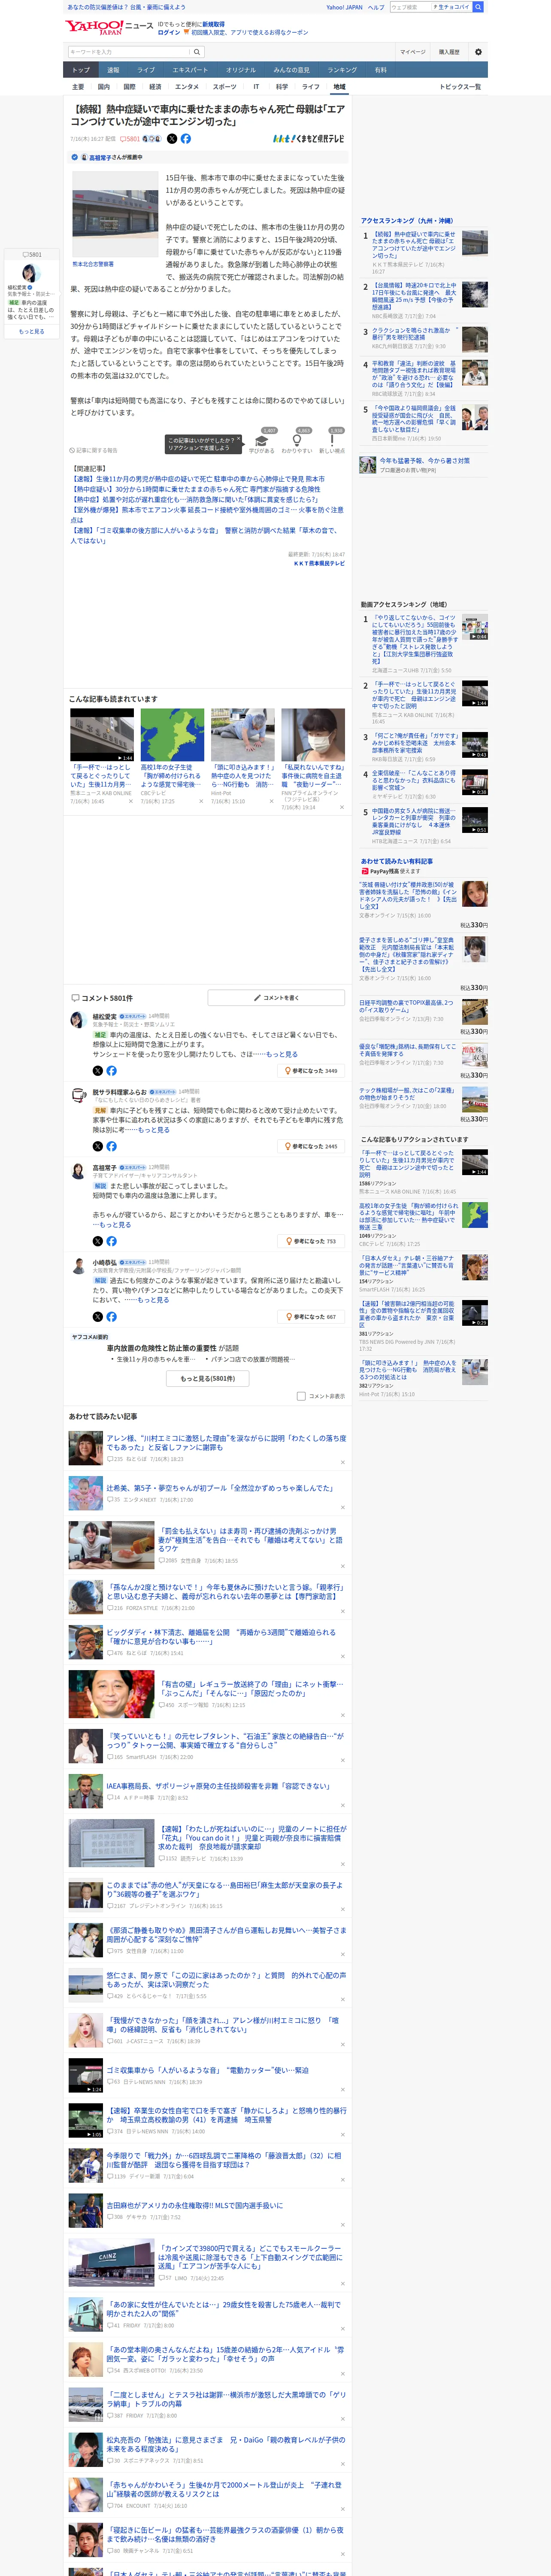Click 参考になった 3449 button
Screen dimensions: 551x2576
(311, 1071)
